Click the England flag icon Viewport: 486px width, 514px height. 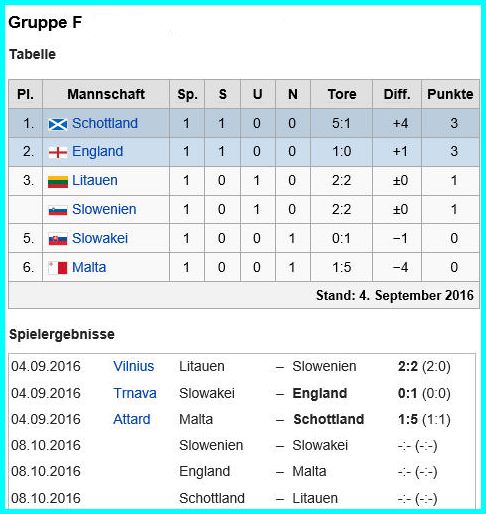point(58,152)
